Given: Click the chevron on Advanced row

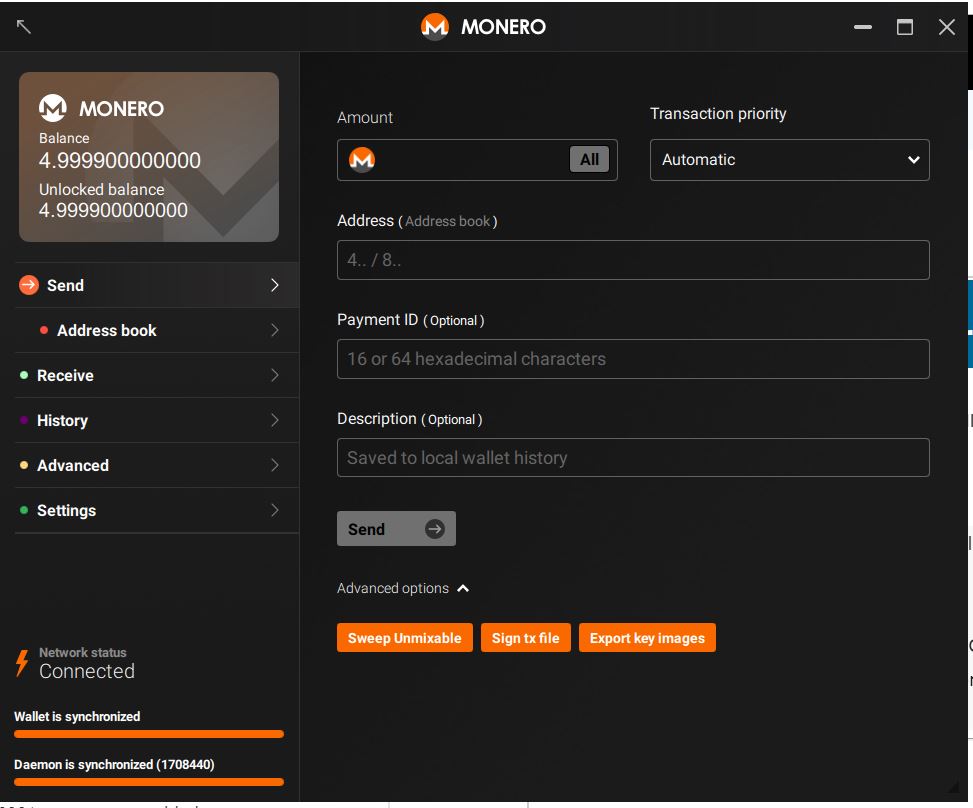Looking at the screenshot, I should pos(275,465).
